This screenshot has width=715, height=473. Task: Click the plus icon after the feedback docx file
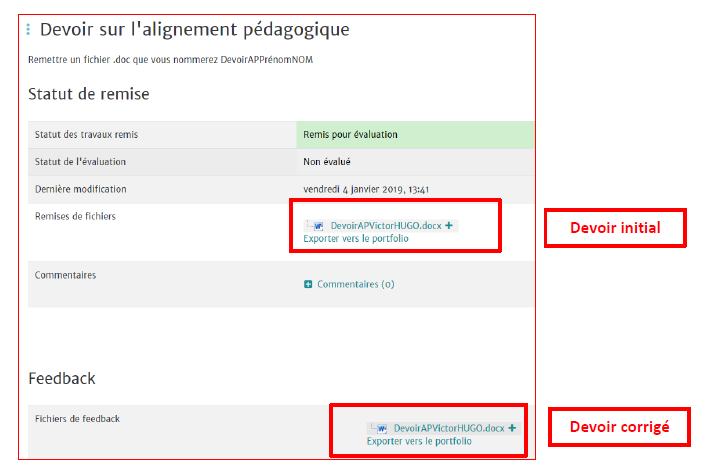[512, 428]
